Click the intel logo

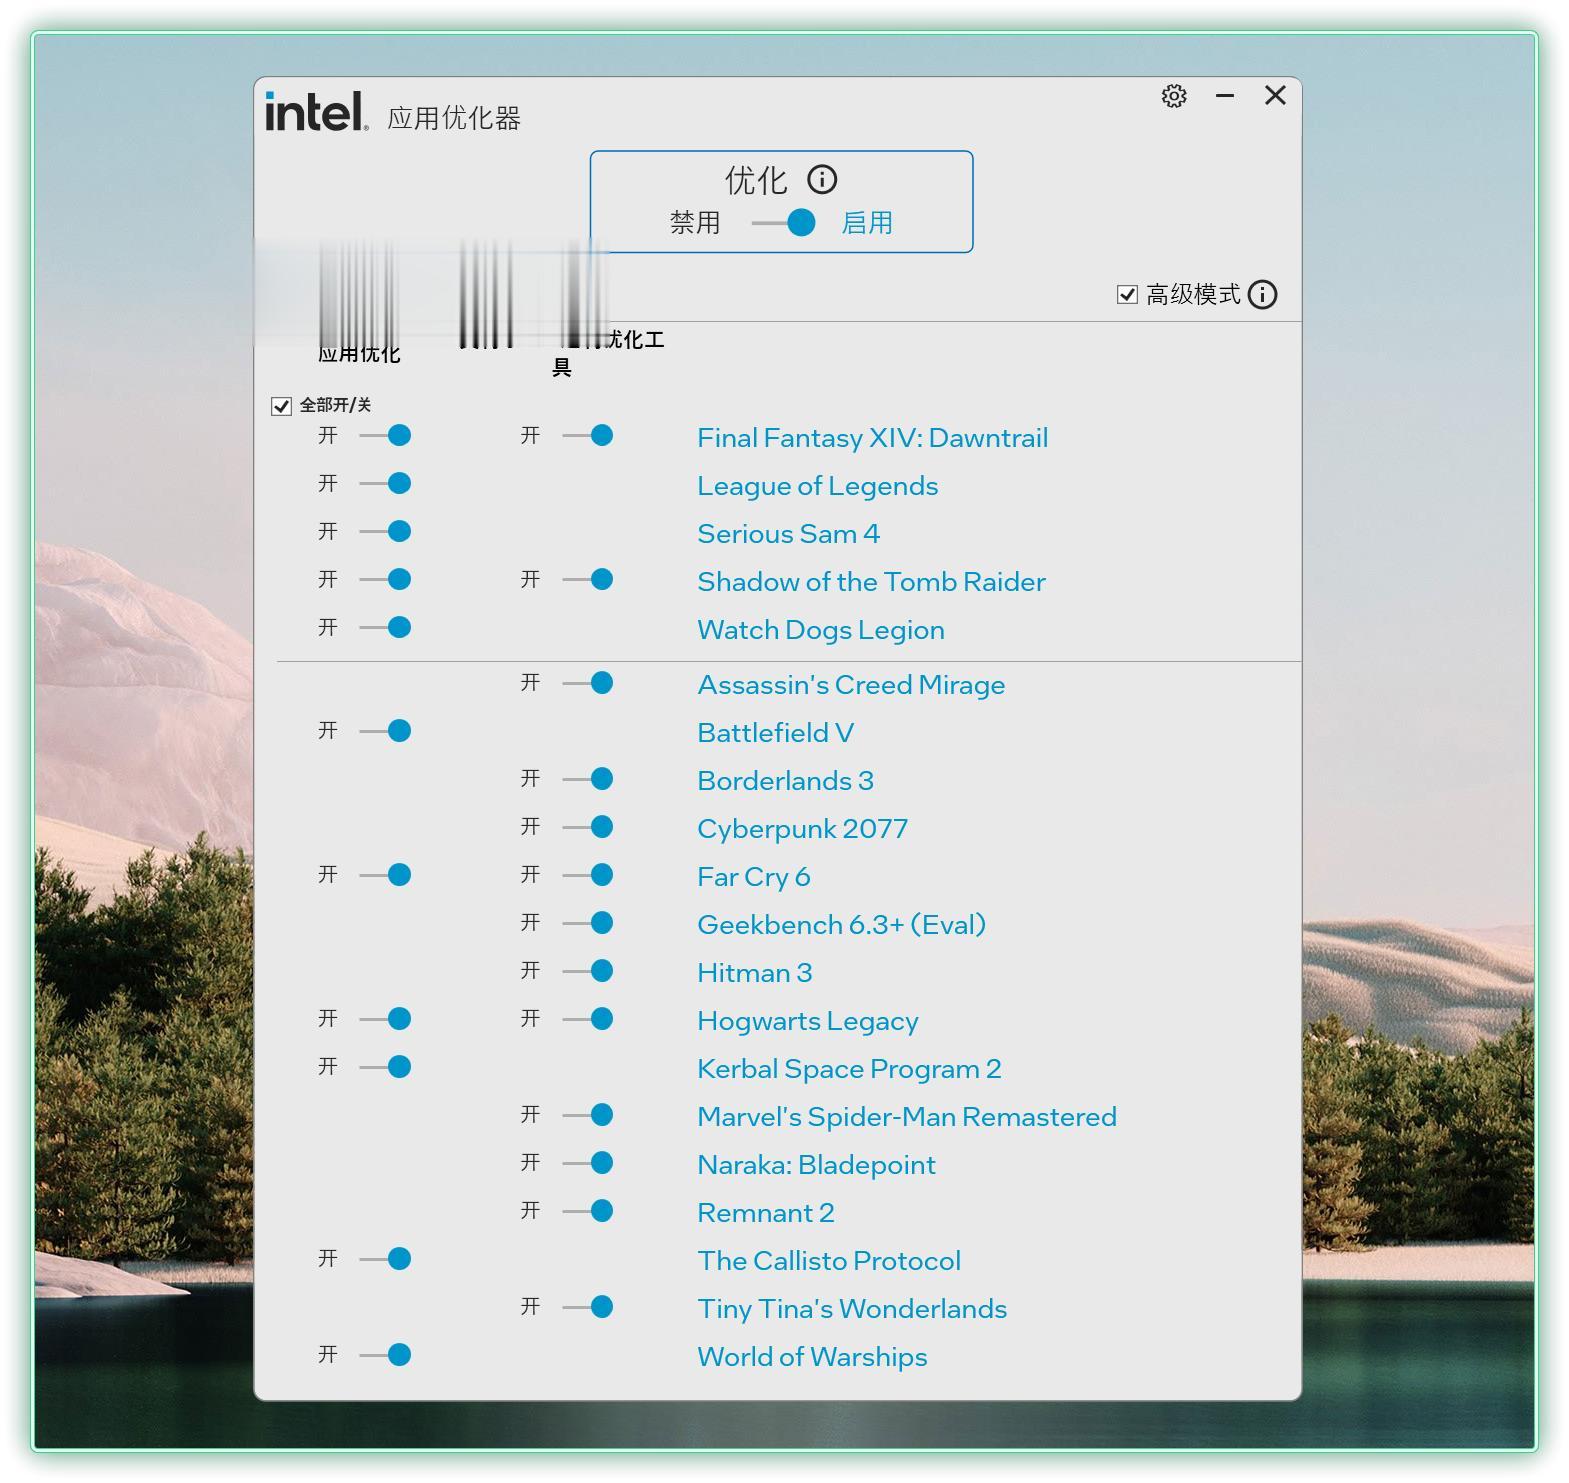click(x=316, y=111)
